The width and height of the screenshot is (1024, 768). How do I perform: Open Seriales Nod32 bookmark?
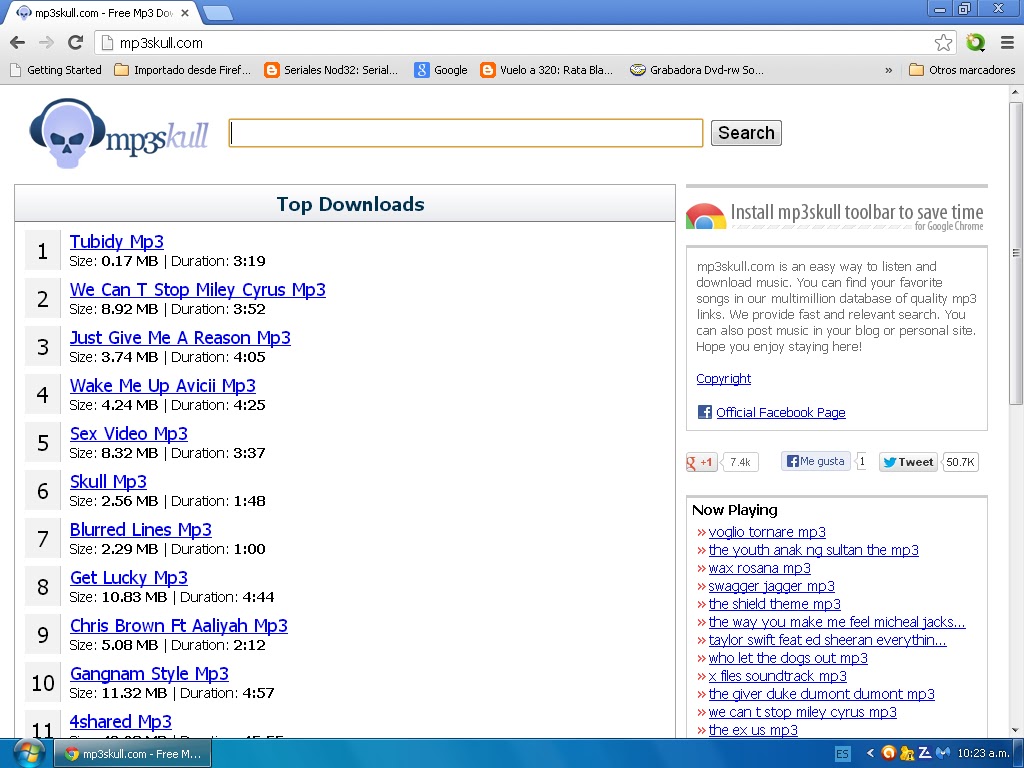coord(331,70)
